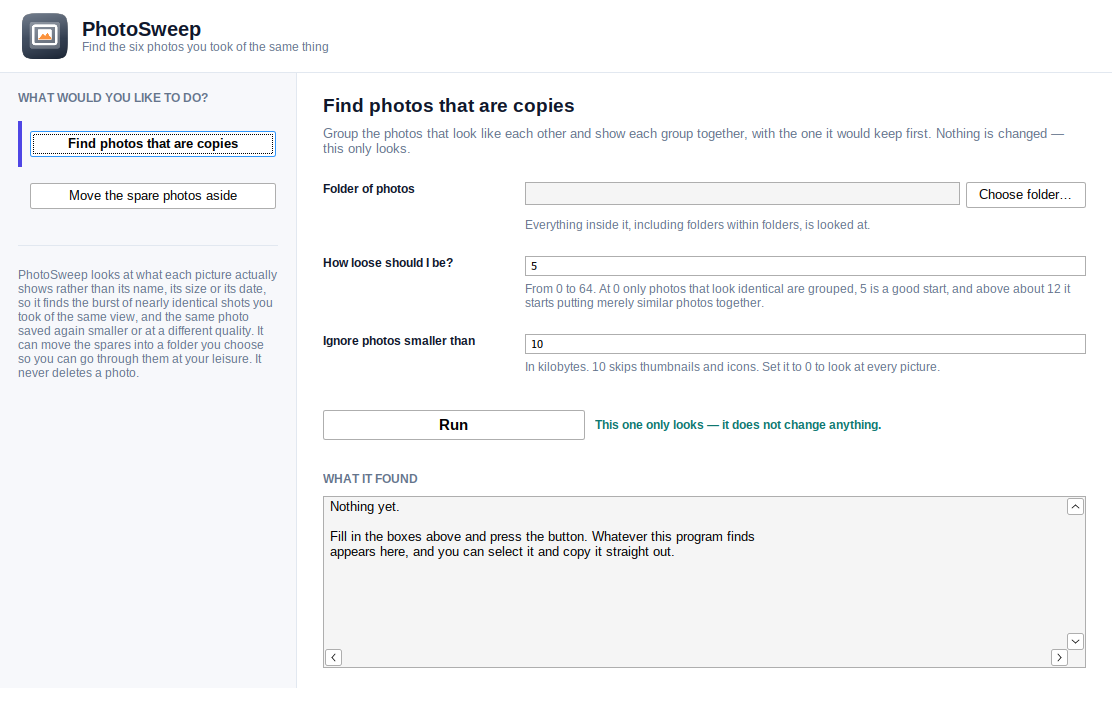Click the 'Nothing yet.' text in results
Viewport: 1112px width, 726px height.
pyautogui.click(x=365, y=506)
